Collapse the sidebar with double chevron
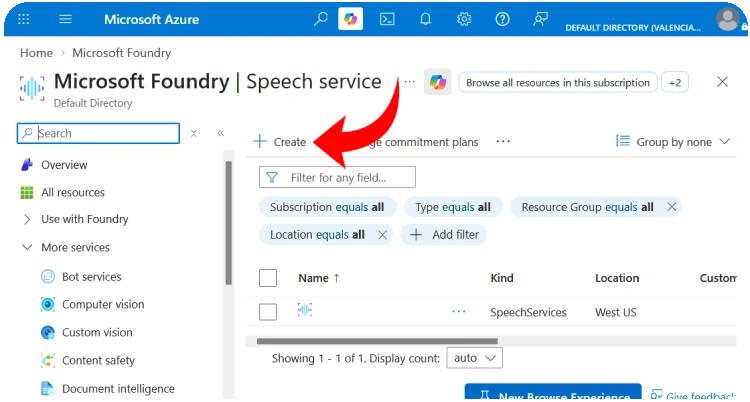 (221, 133)
